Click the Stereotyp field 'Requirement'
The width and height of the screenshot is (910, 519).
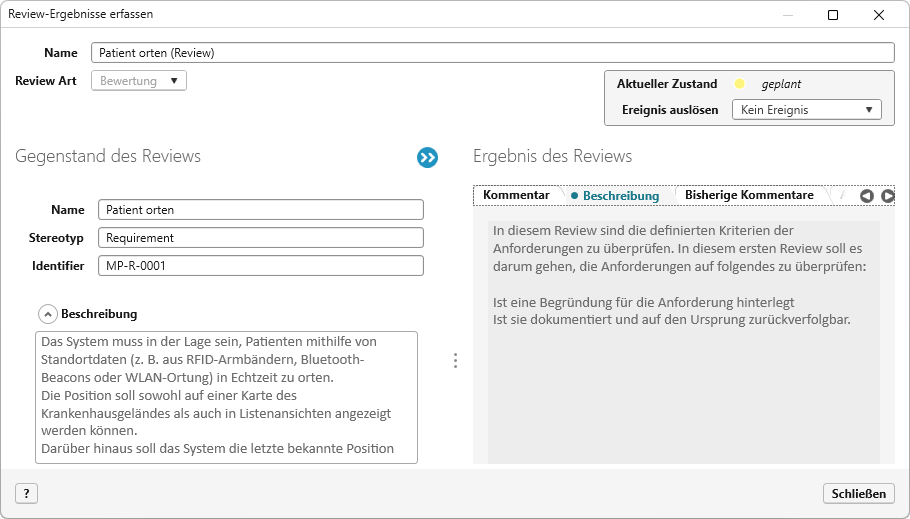pos(261,237)
